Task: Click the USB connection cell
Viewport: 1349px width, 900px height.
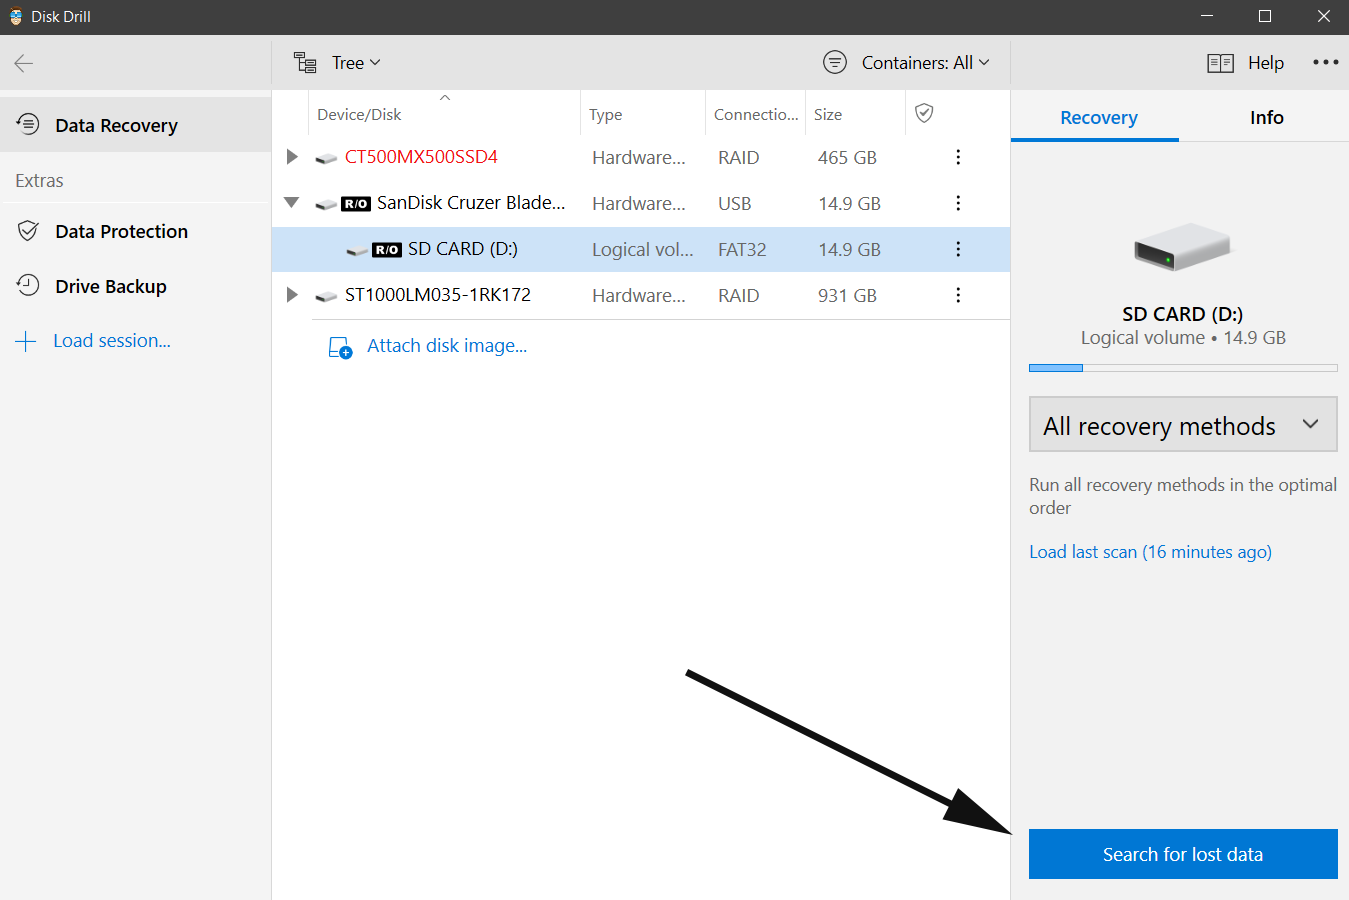Action: coord(734,204)
